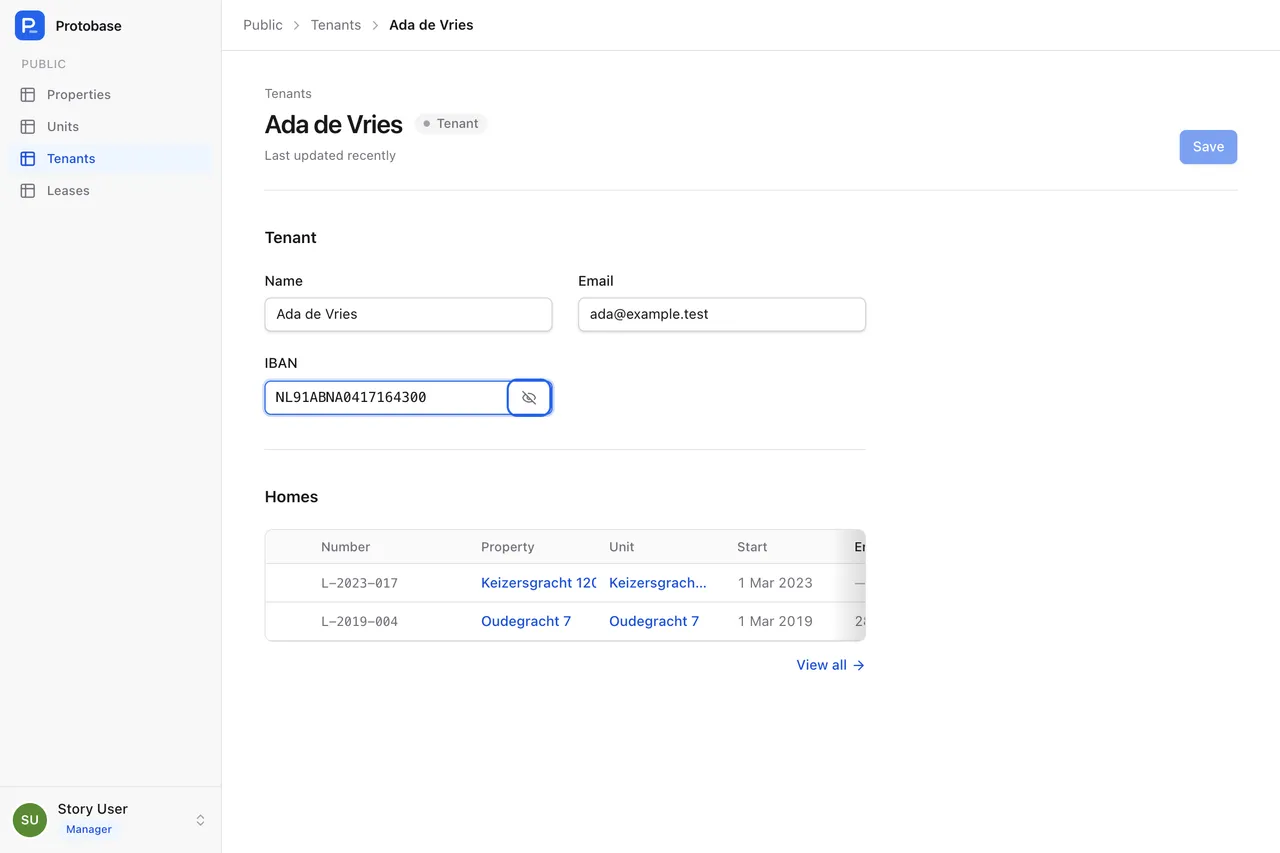Click the Save button
The image size is (1280, 853).
pyautogui.click(x=1208, y=147)
